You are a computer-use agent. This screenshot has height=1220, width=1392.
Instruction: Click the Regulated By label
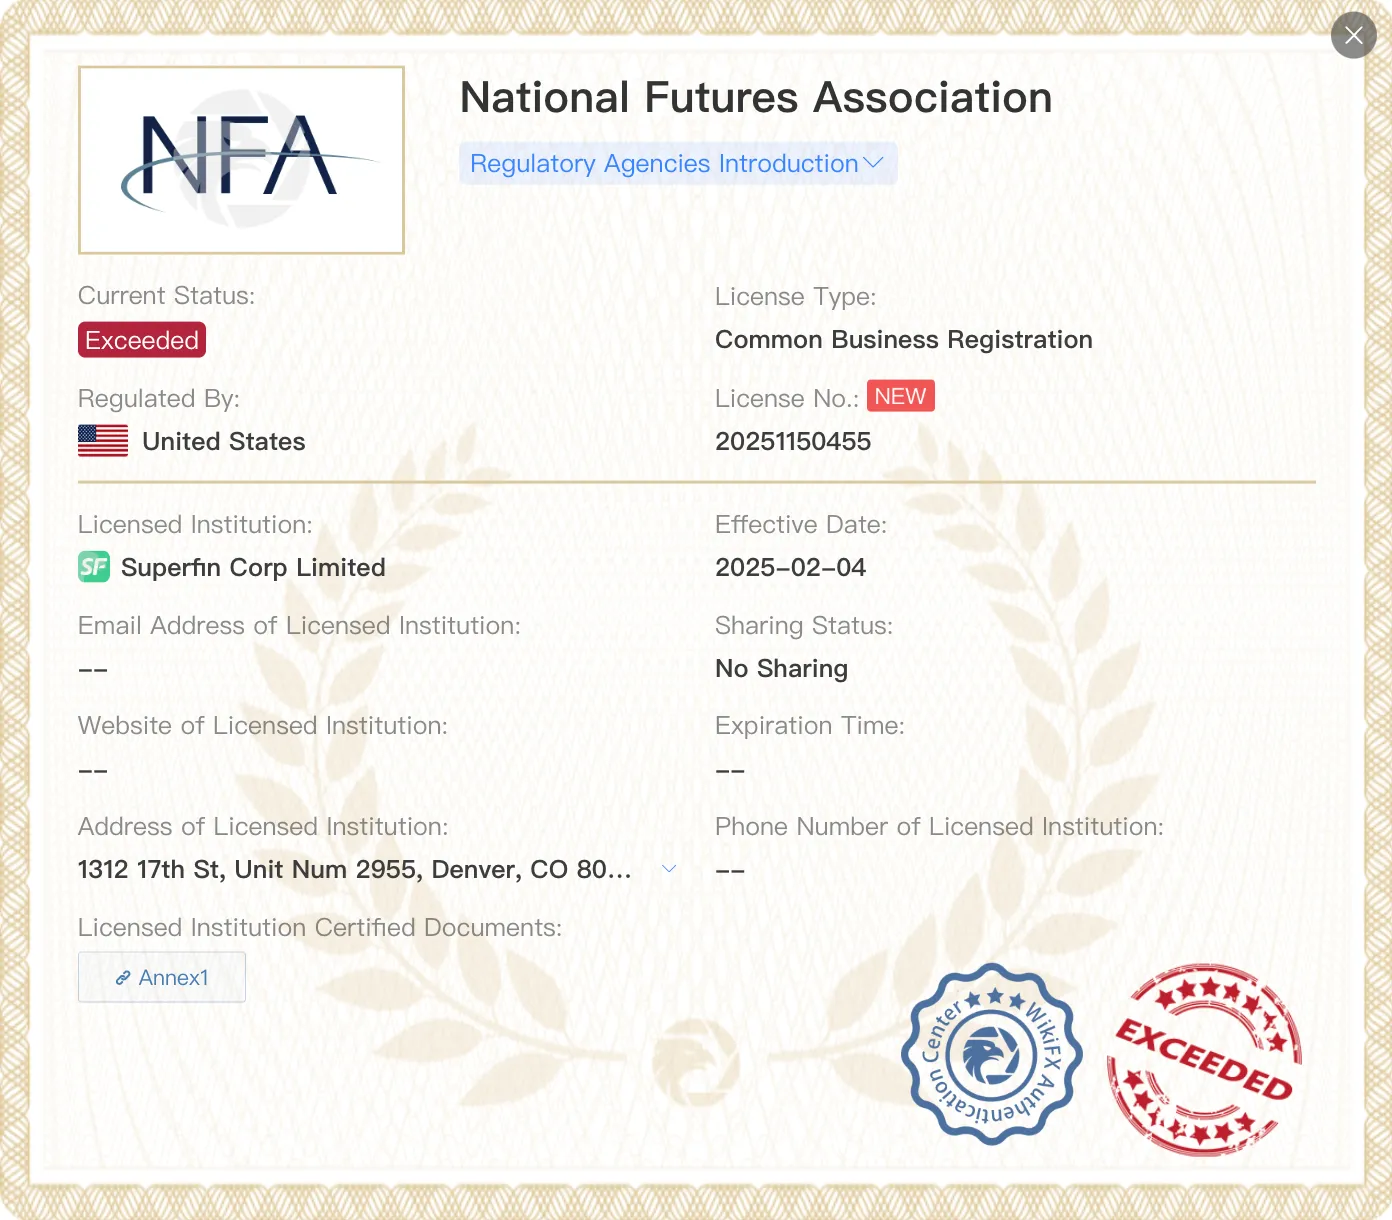click(159, 399)
